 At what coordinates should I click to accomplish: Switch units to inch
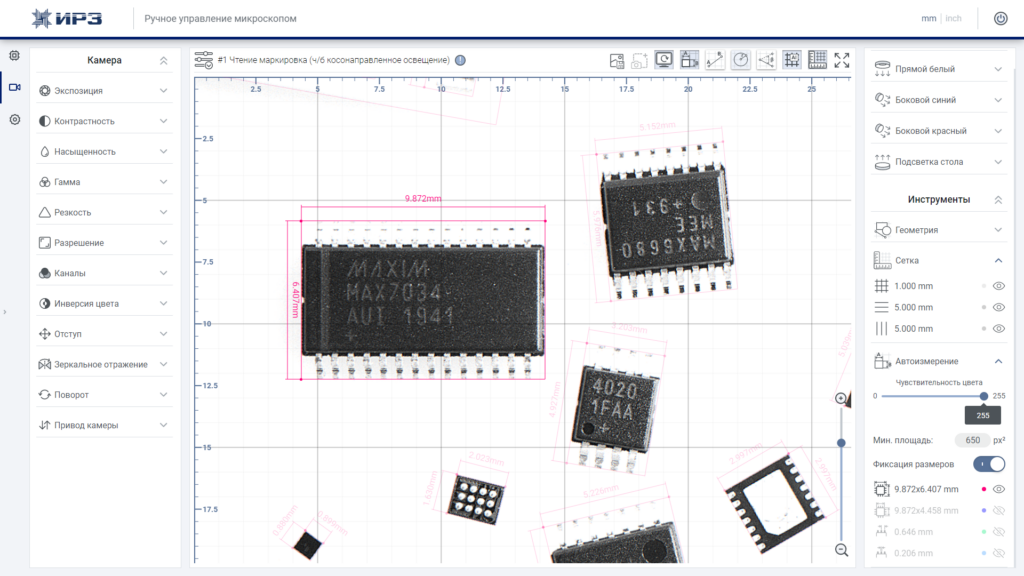pyautogui.click(x=953, y=18)
